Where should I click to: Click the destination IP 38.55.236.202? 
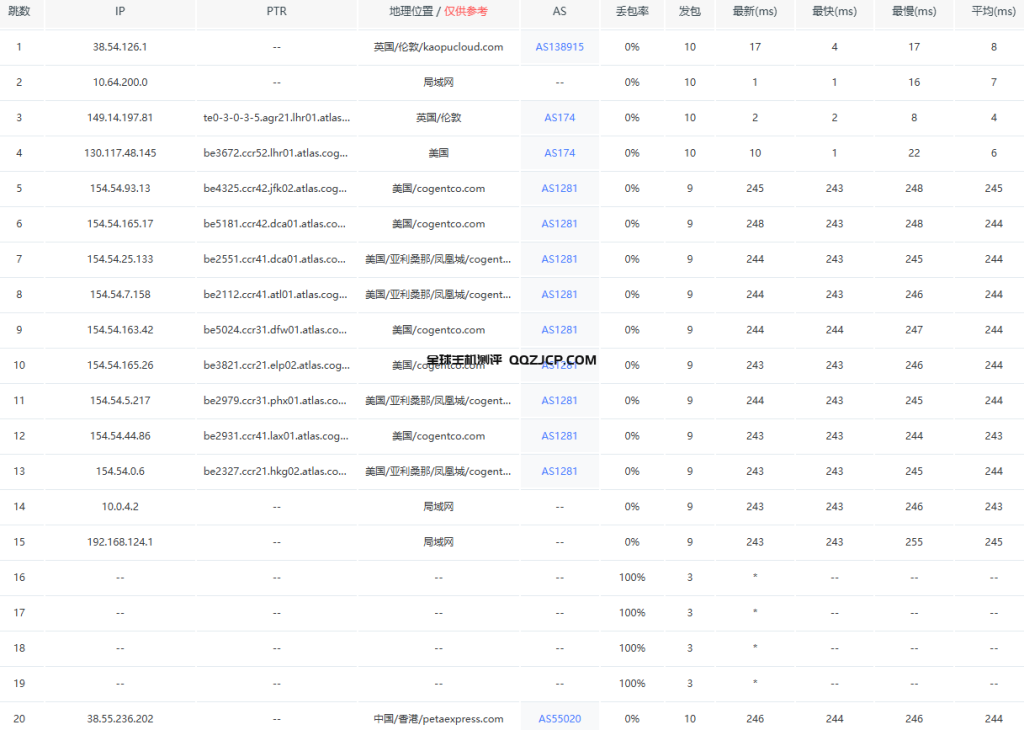coord(120,718)
